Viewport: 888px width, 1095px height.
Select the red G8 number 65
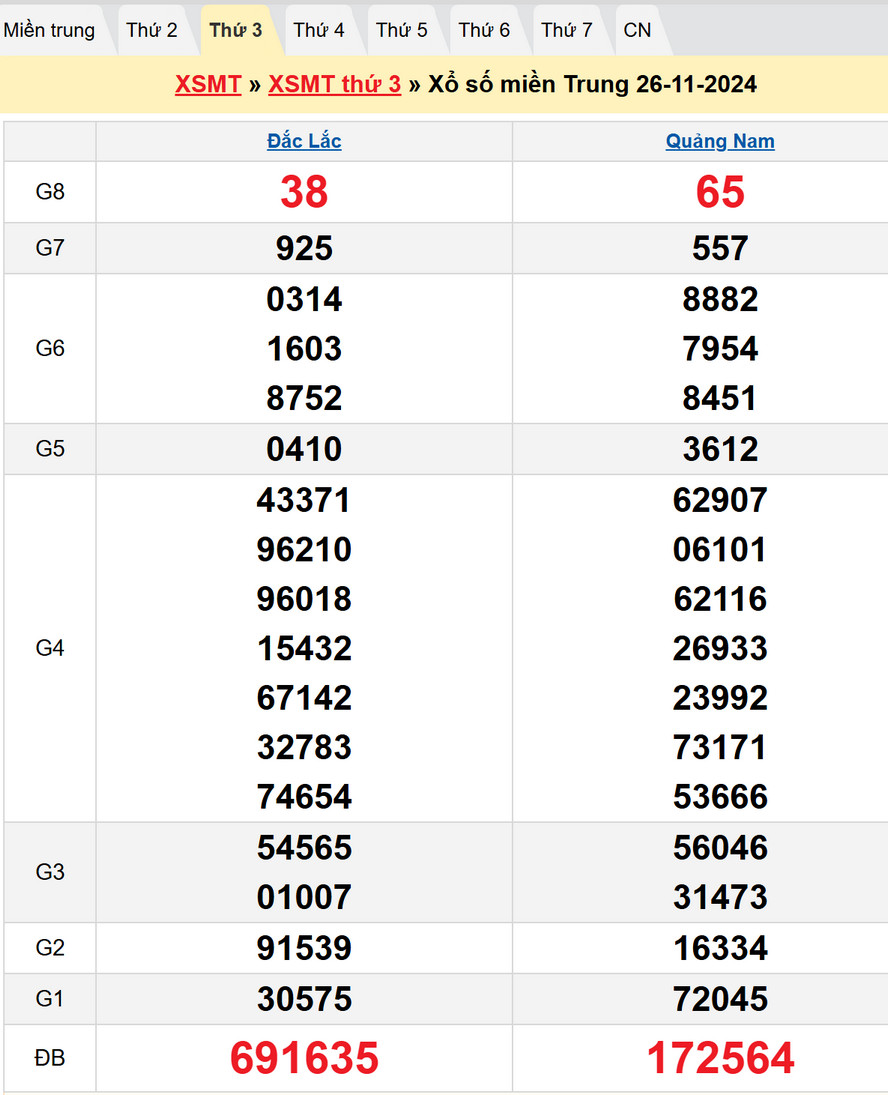pyautogui.click(x=720, y=192)
